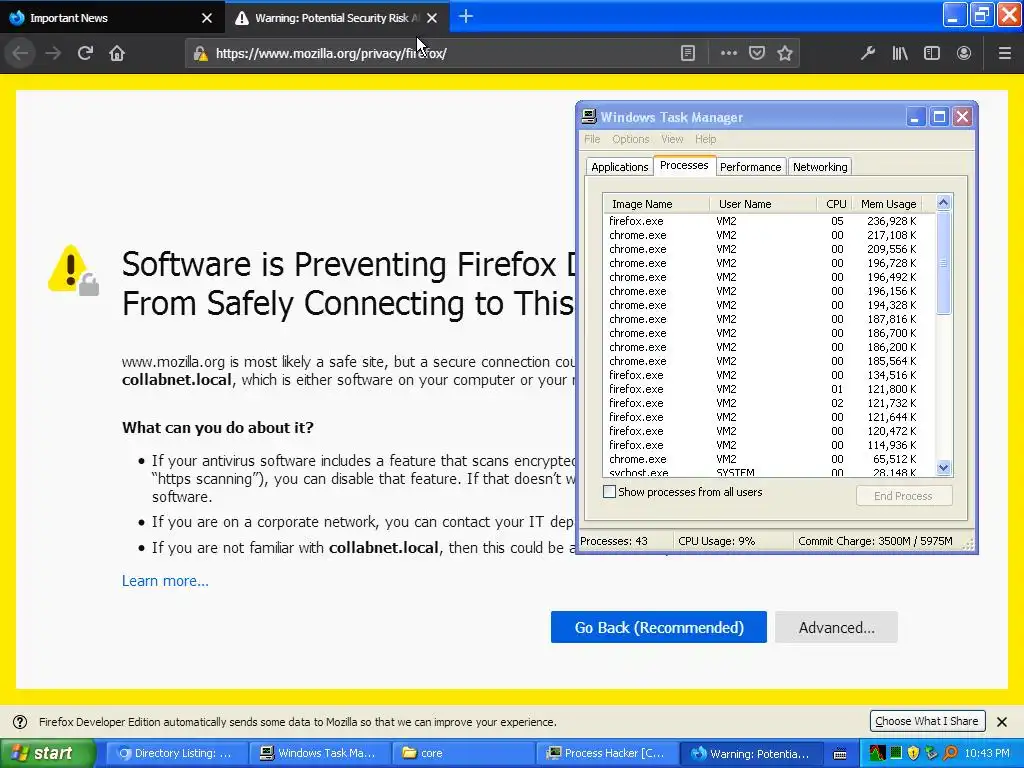Click the security shield tray icon
The image size is (1024, 768).
click(x=913, y=753)
